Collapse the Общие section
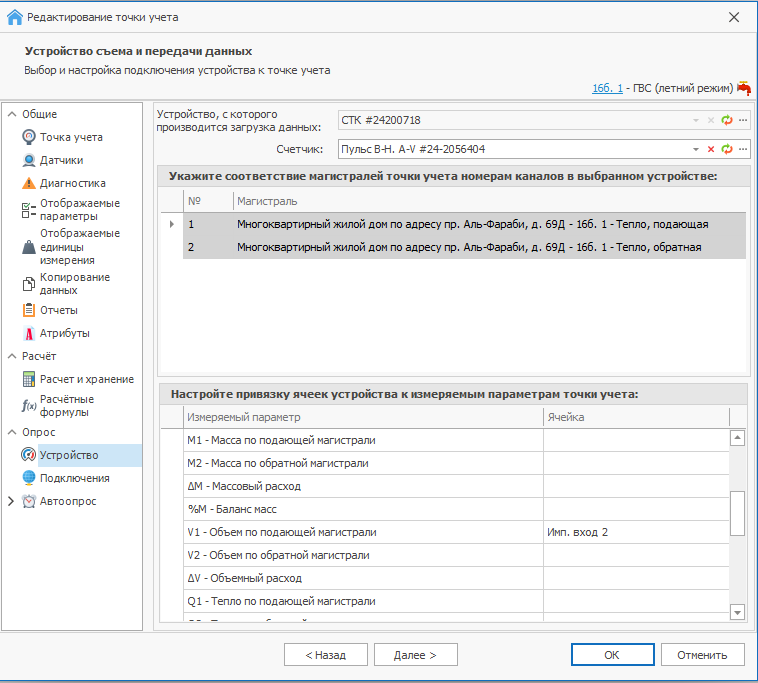Viewport: 758px width, 683px height. click(11, 114)
